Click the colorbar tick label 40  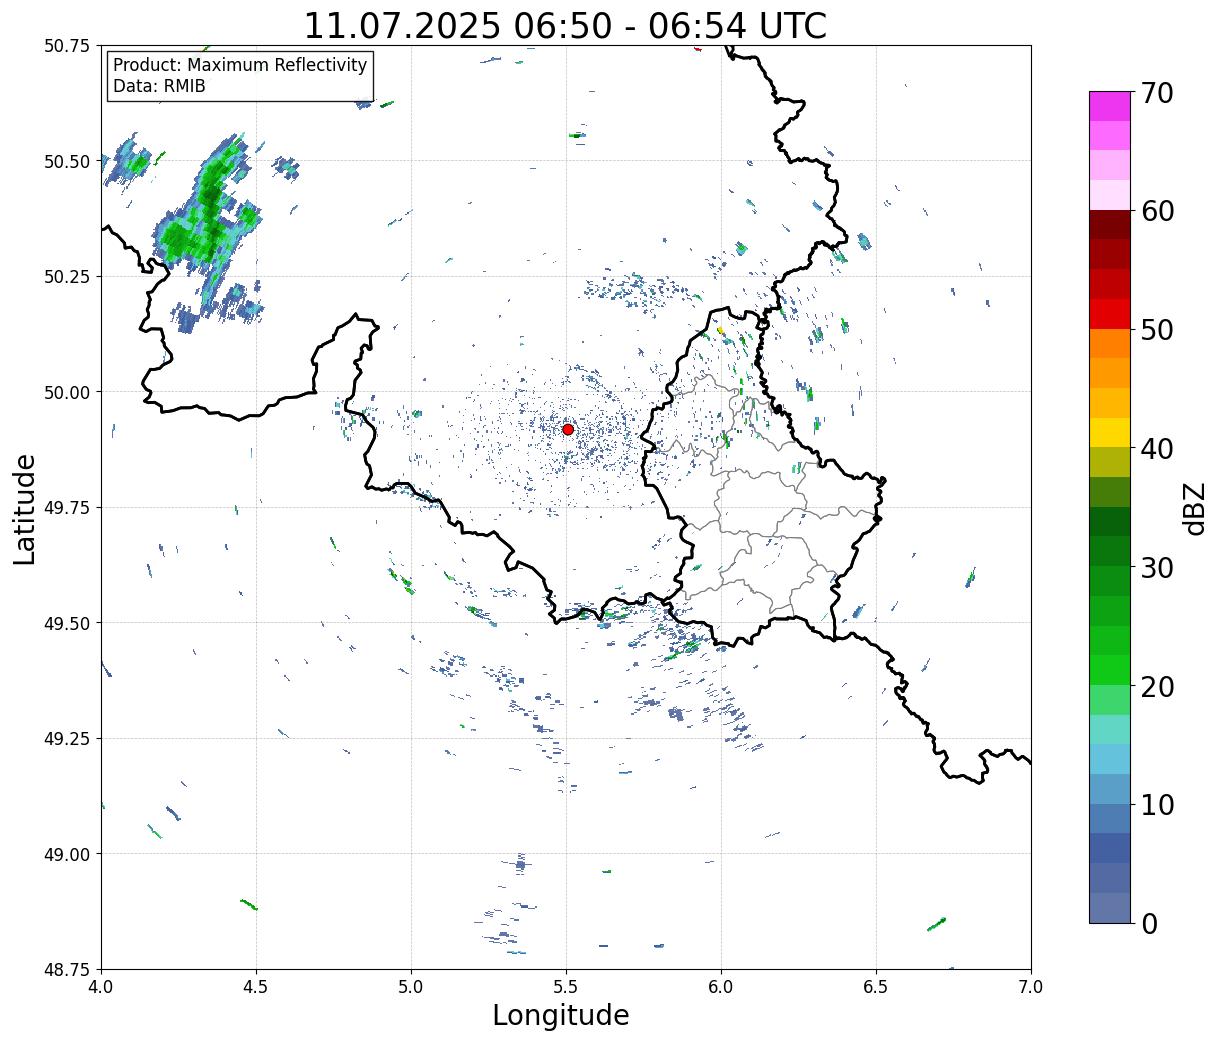[x=1156, y=448]
